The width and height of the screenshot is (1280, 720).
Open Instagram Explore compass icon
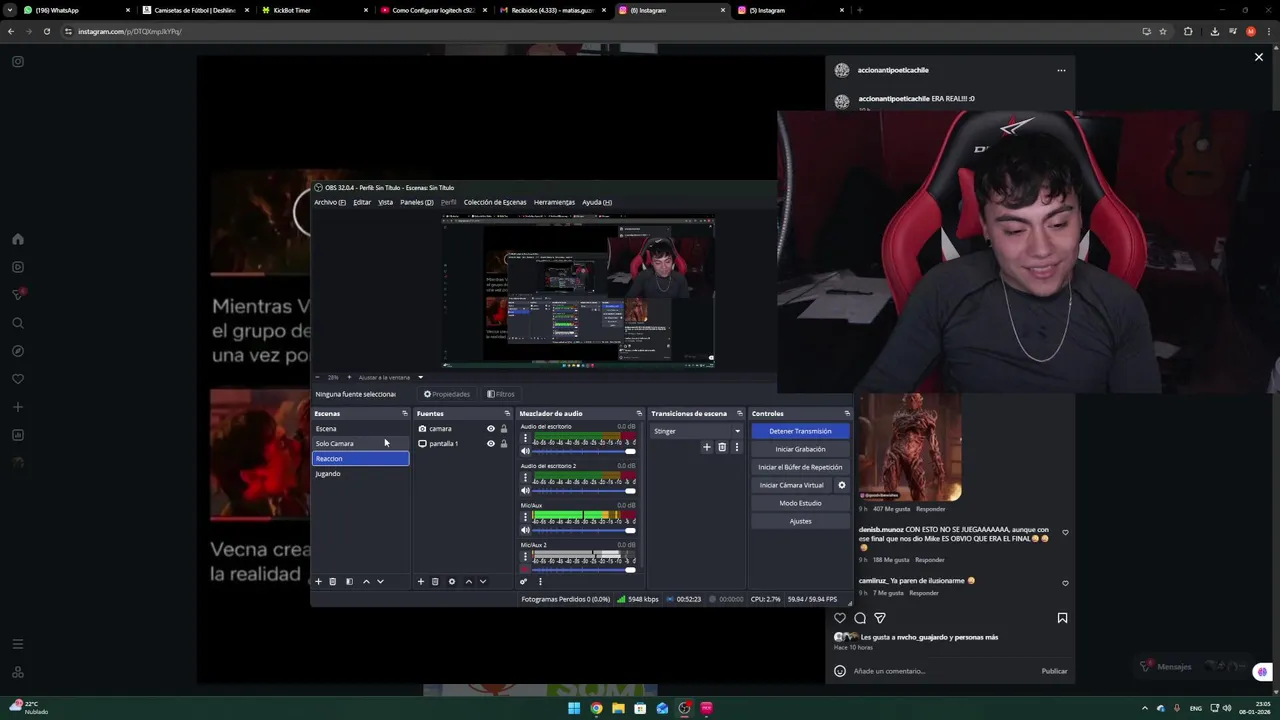pyautogui.click(x=18, y=351)
